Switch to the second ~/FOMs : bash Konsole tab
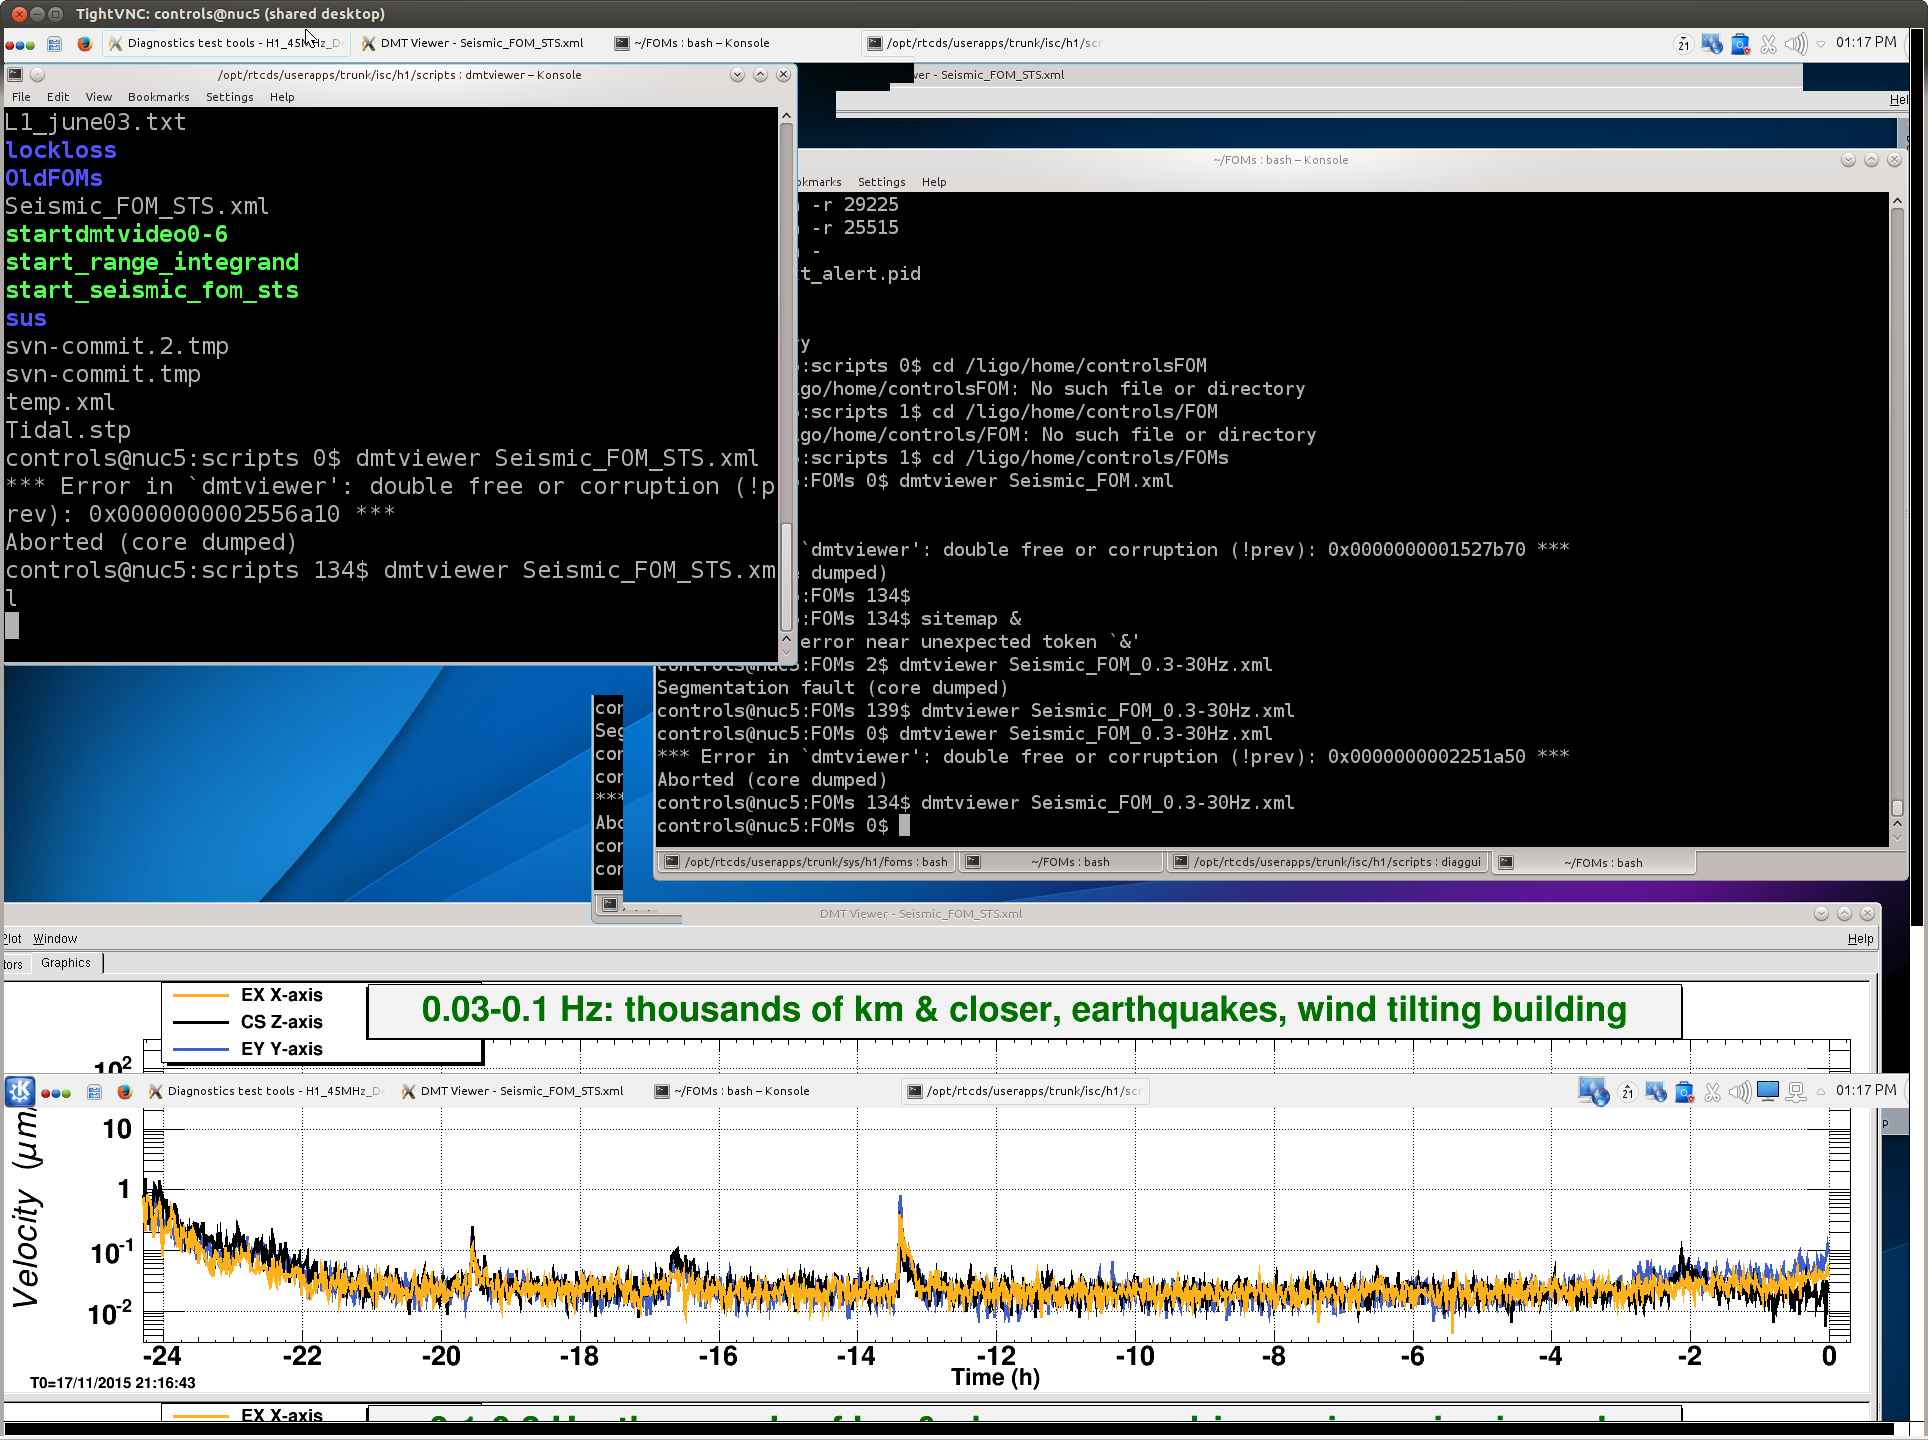Screen dimensions: 1928x1440 tap(1060, 862)
